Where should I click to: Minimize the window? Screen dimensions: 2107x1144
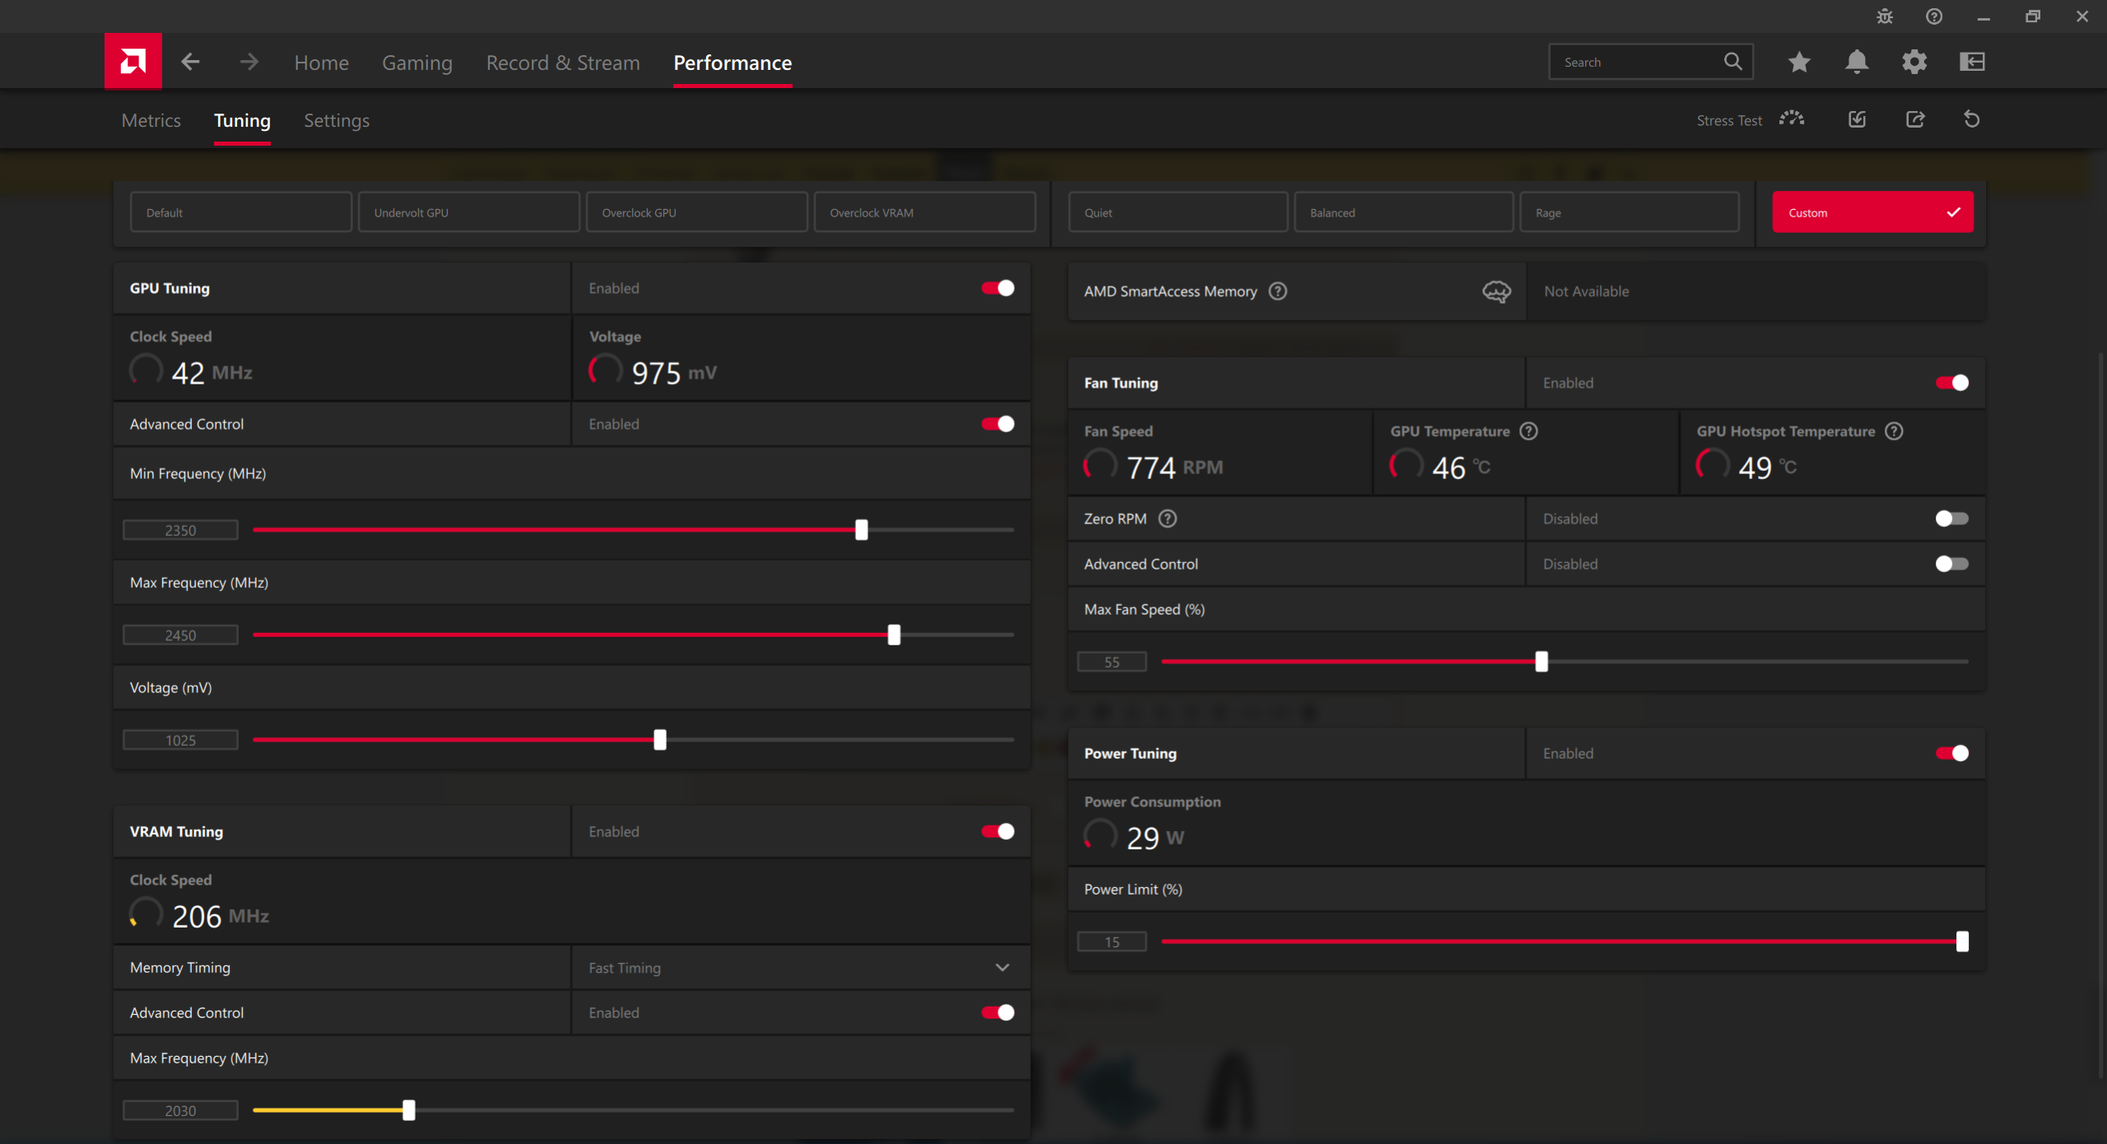point(1983,17)
